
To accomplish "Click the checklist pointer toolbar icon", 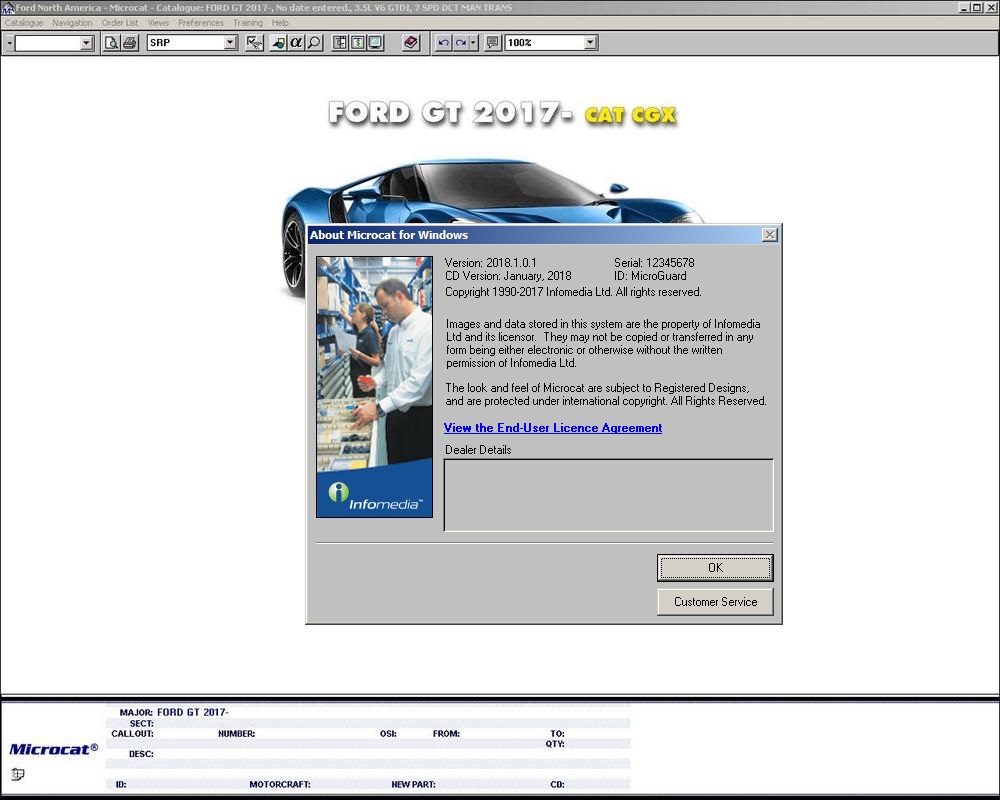I will tap(254, 43).
